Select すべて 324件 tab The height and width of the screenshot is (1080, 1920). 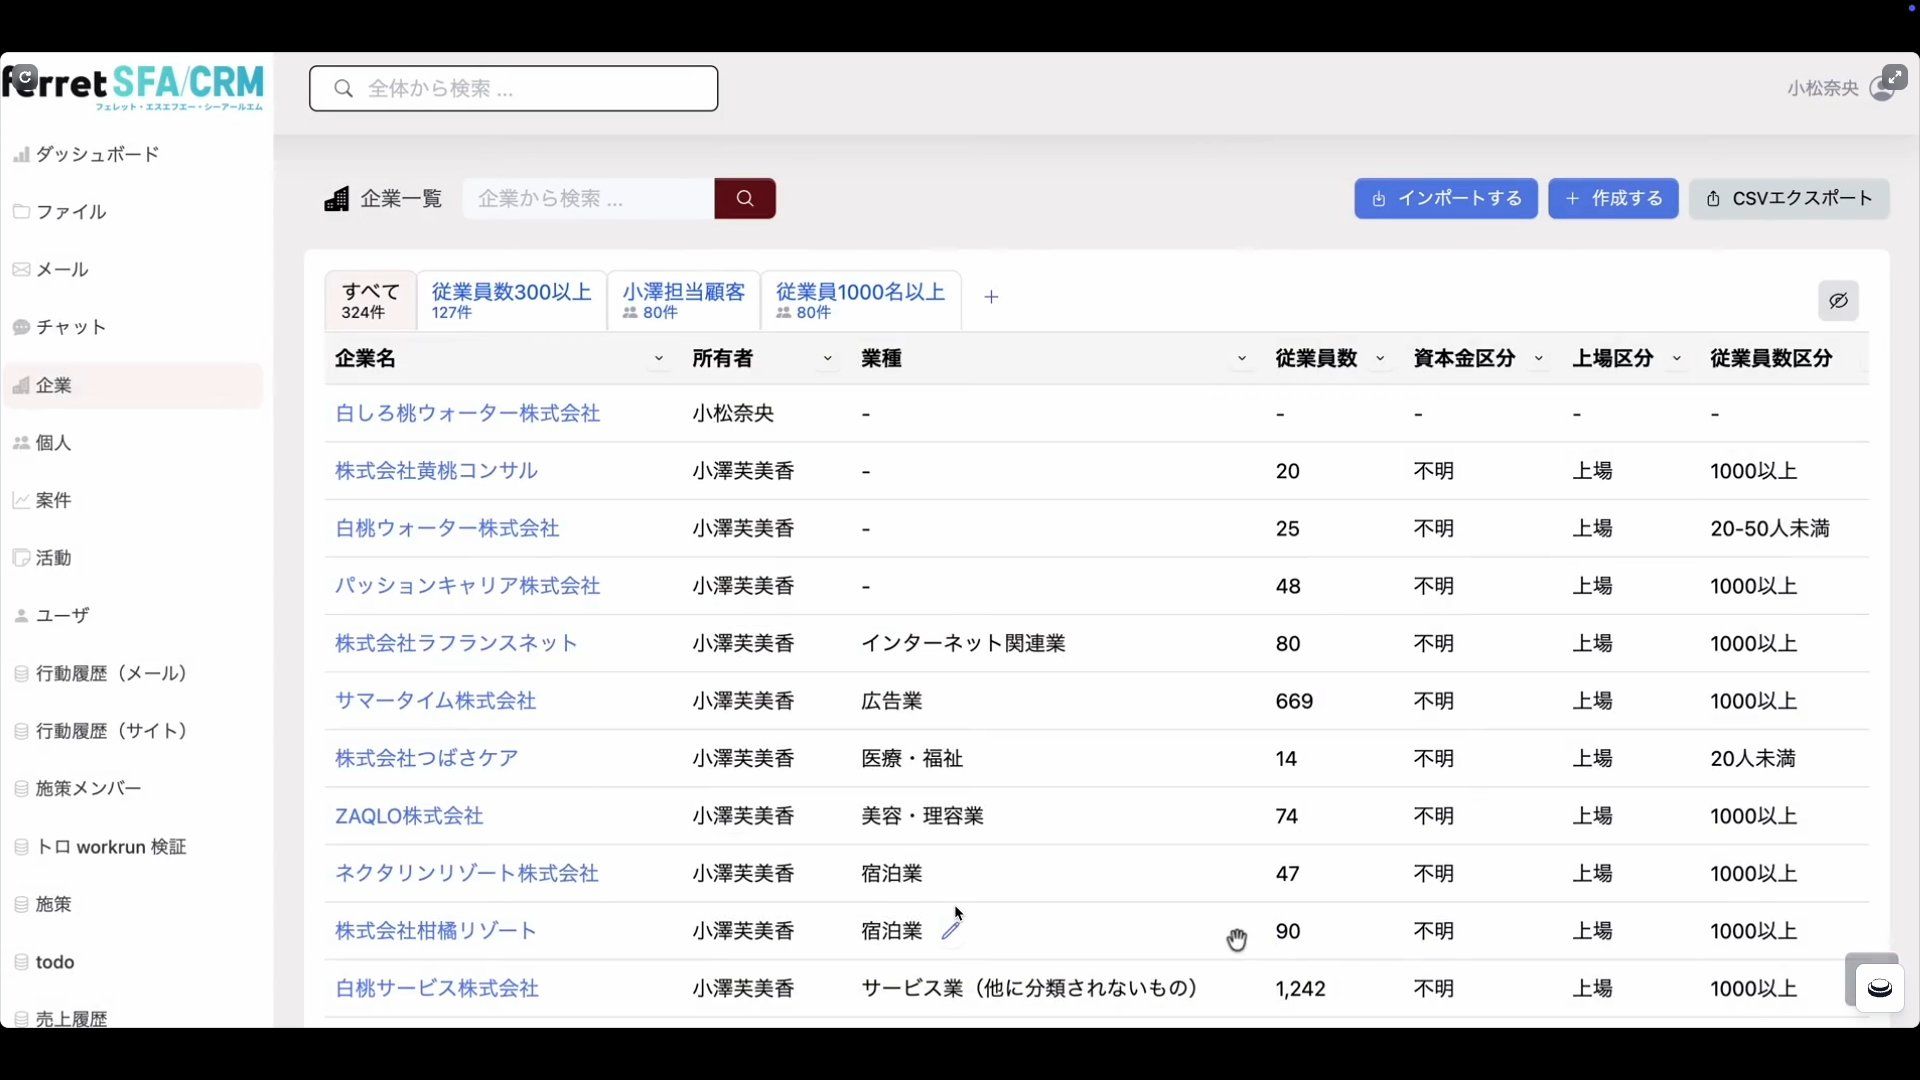371,300
